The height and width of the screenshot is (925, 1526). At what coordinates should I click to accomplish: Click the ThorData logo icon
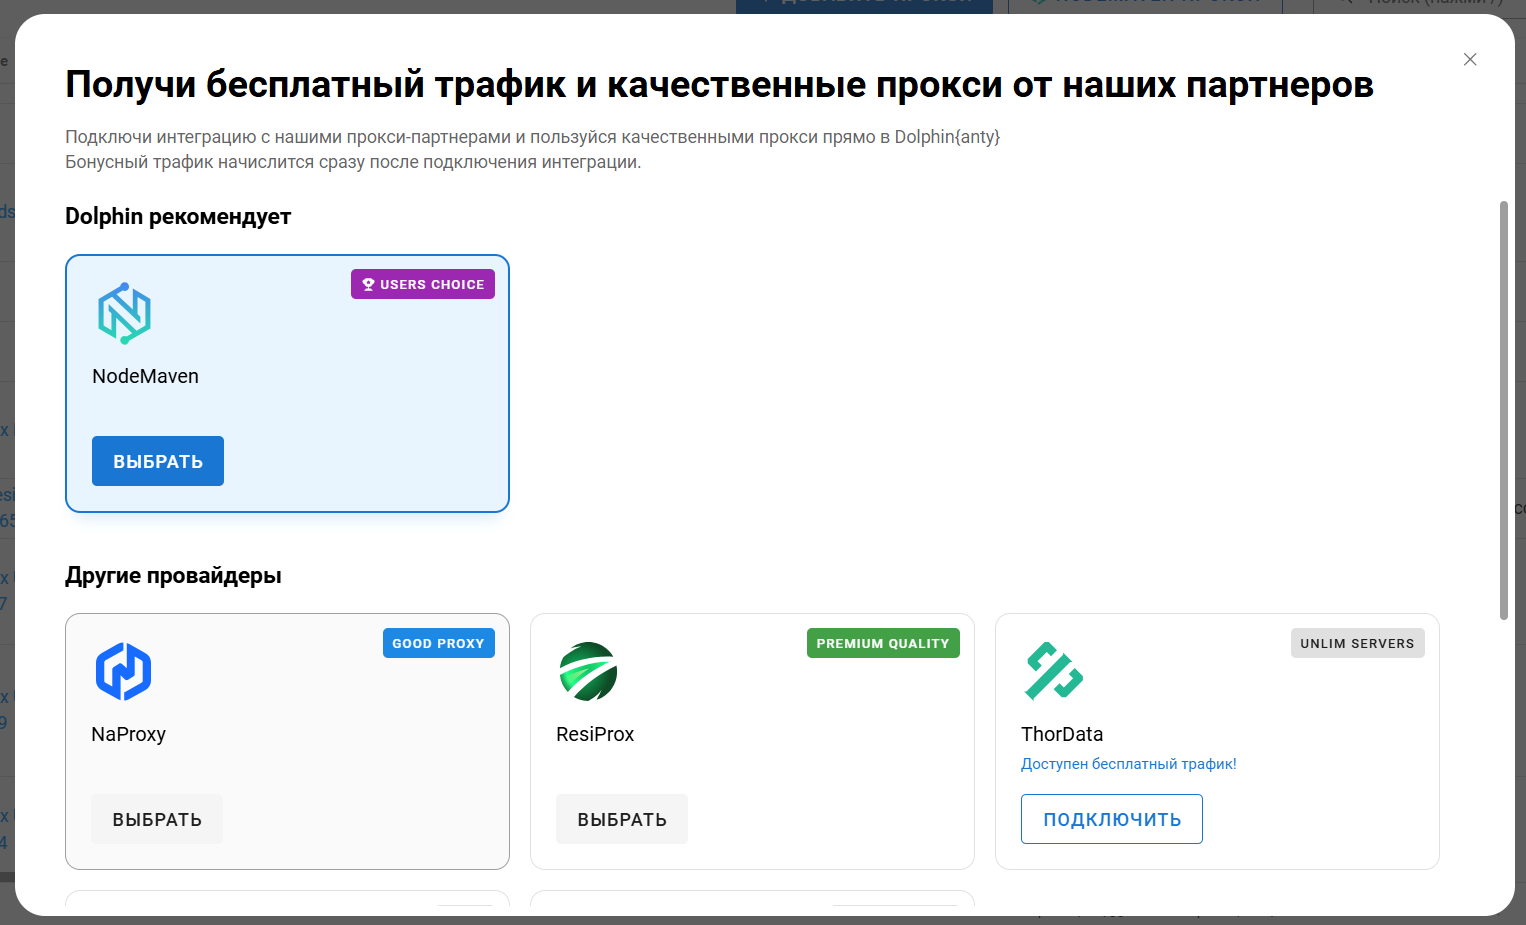1054,671
